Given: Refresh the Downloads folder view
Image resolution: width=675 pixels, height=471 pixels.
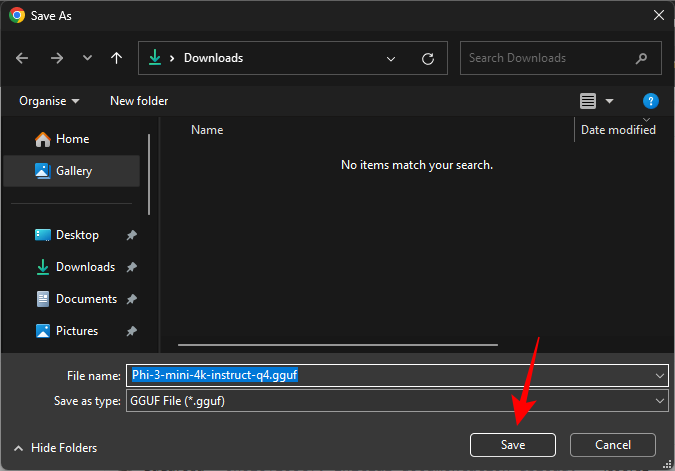Looking at the screenshot, I should (428, 59).
